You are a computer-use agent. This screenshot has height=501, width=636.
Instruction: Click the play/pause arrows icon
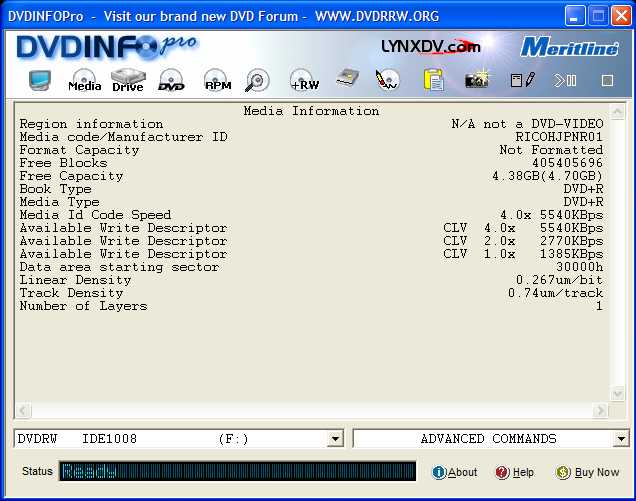(565, 80)
